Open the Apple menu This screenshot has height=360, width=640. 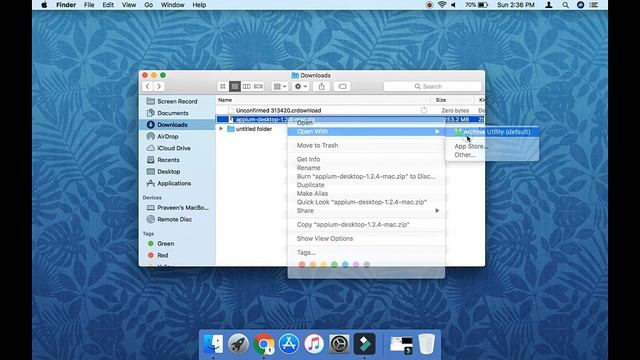click(x=44, y=5)
